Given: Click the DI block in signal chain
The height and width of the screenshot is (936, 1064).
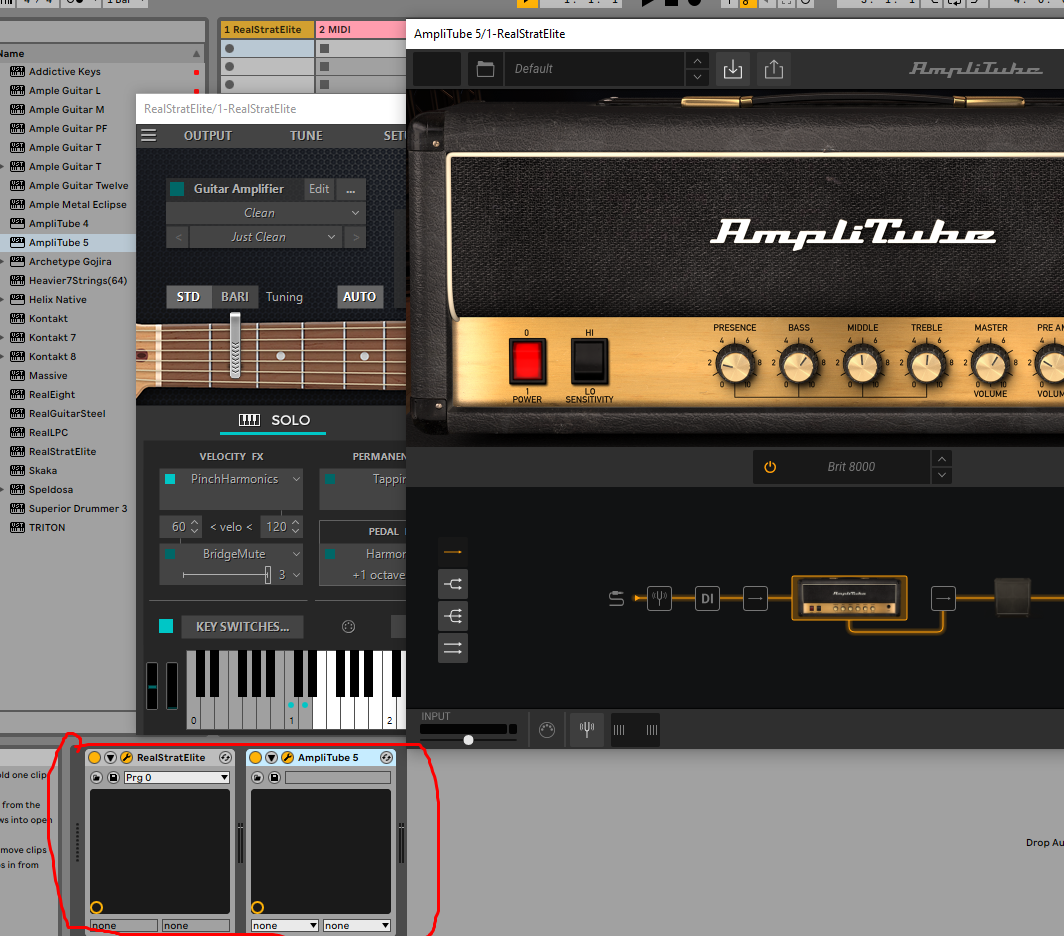Looking at the screenshot, I should coord(707,598).
